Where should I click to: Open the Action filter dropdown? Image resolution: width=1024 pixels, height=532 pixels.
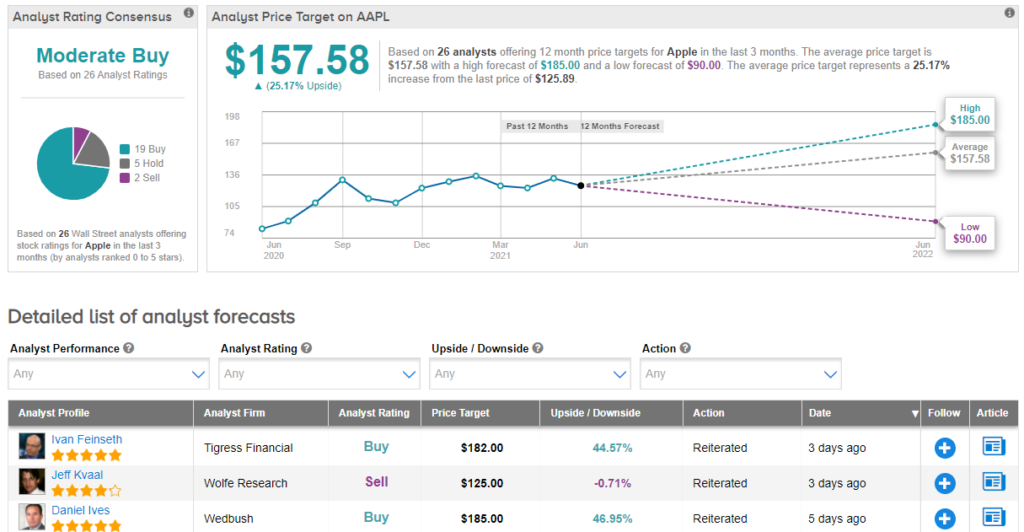740,374
